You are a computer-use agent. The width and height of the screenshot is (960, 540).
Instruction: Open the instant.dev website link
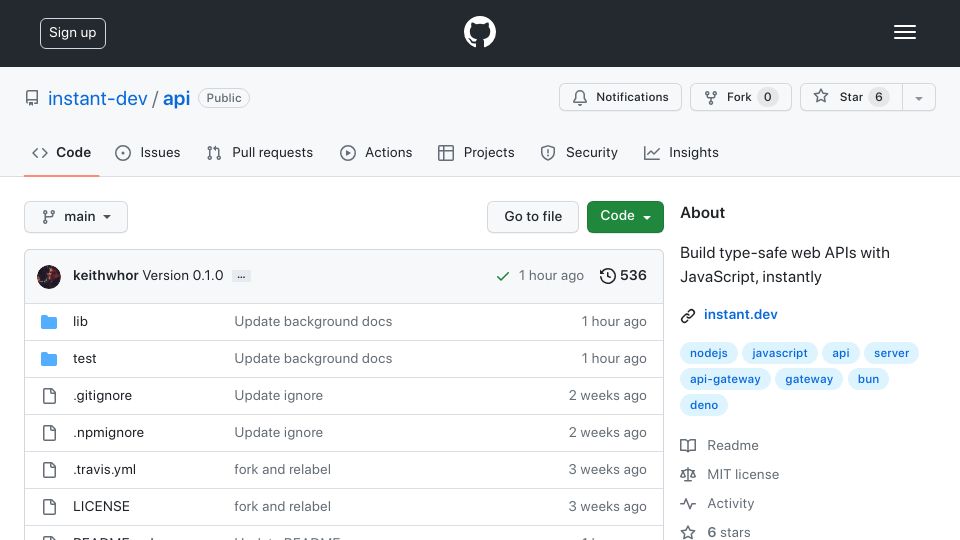pyautogui.click(x=740, y=315)
